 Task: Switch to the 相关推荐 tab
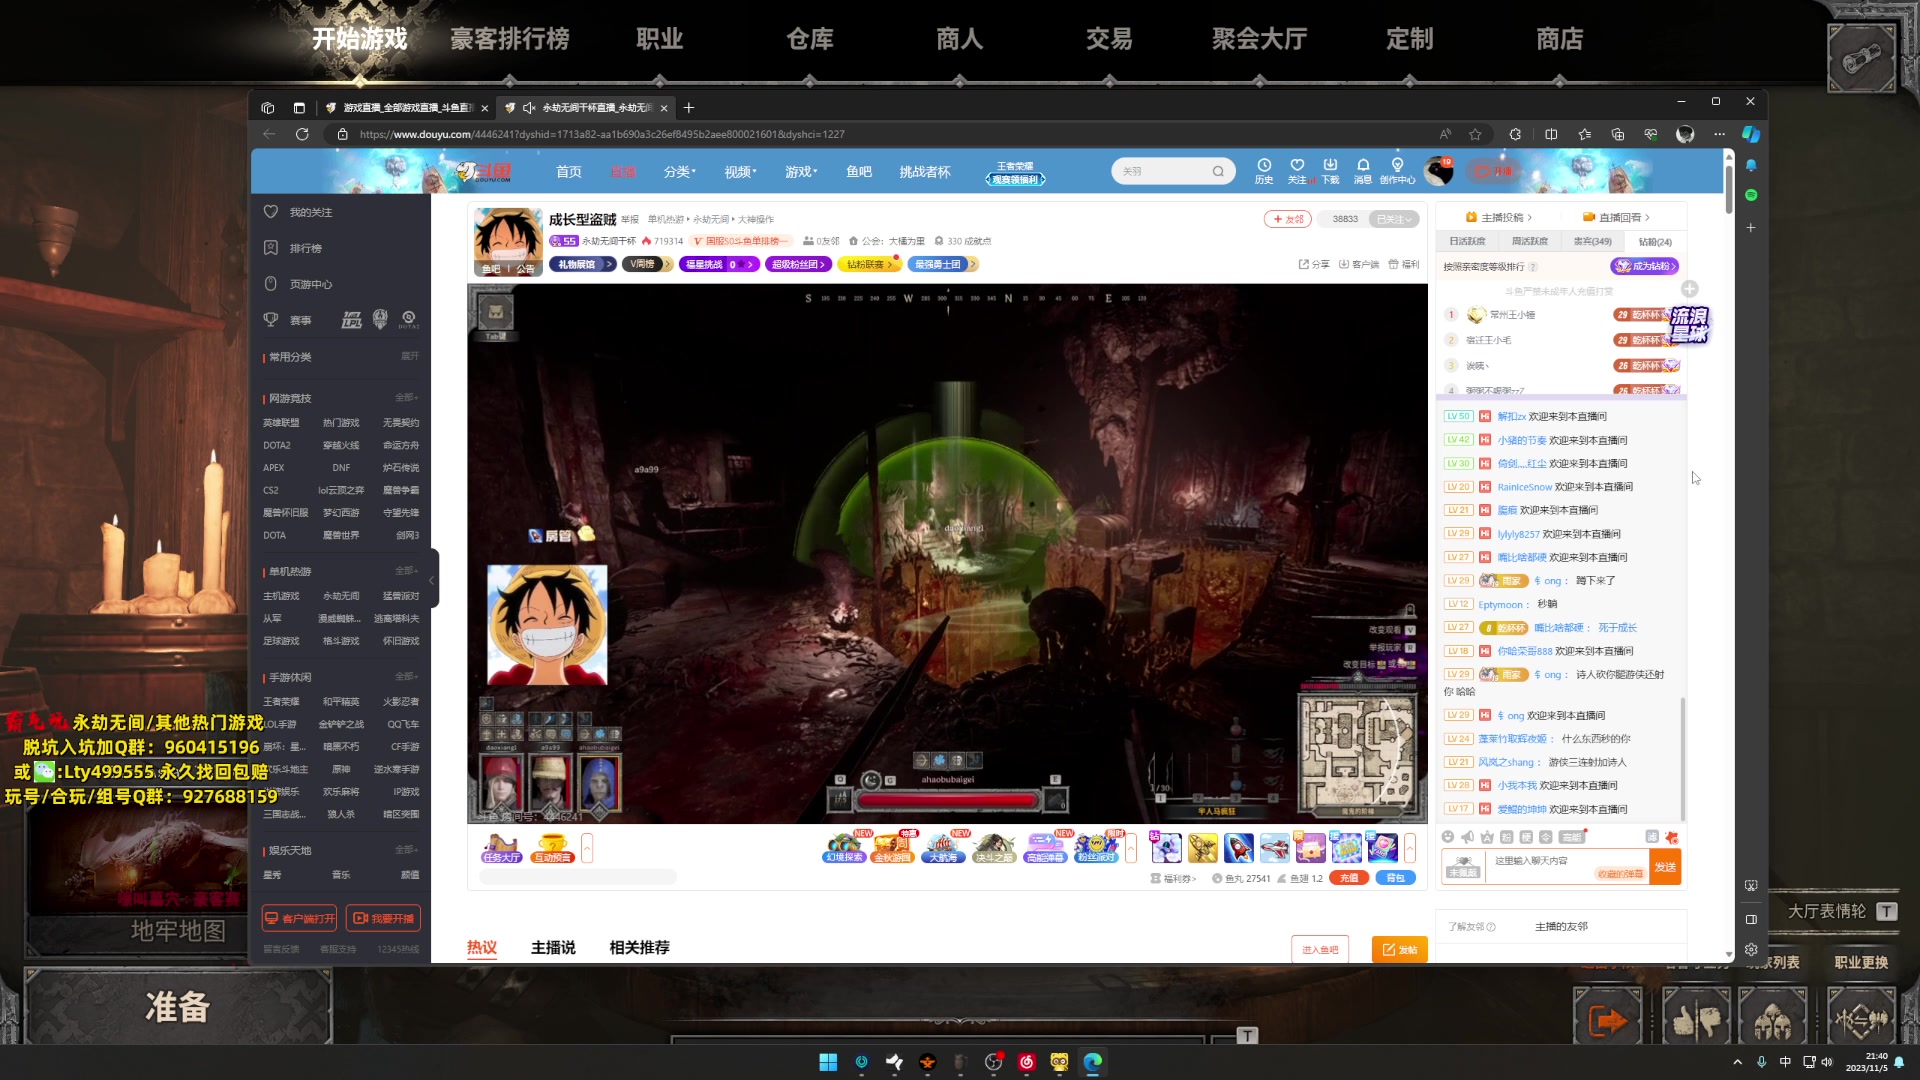[x=639, y=947]
